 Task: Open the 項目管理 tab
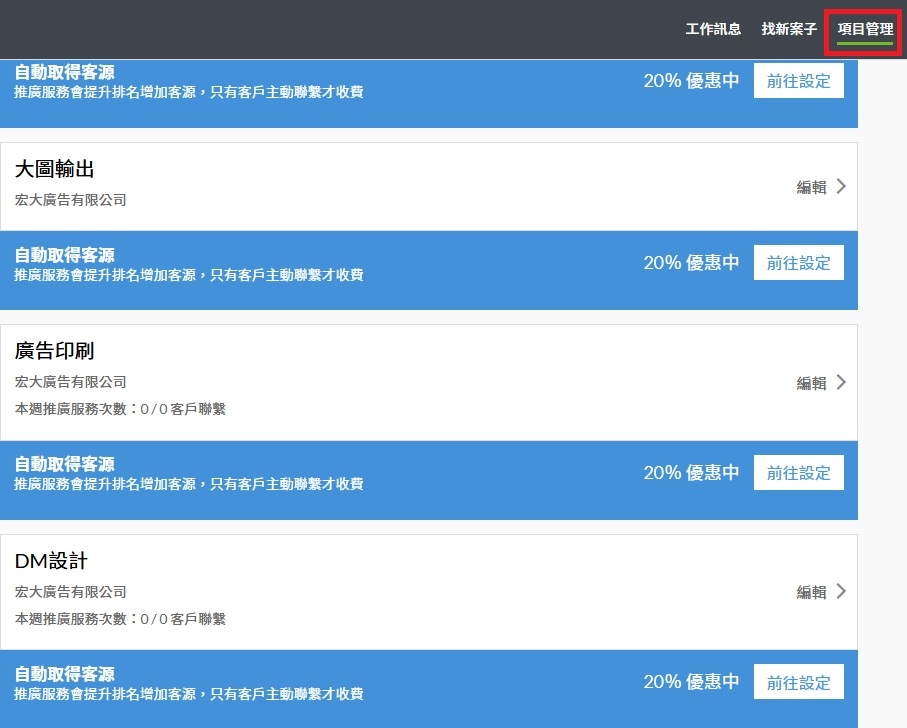[x=865, y=29]
